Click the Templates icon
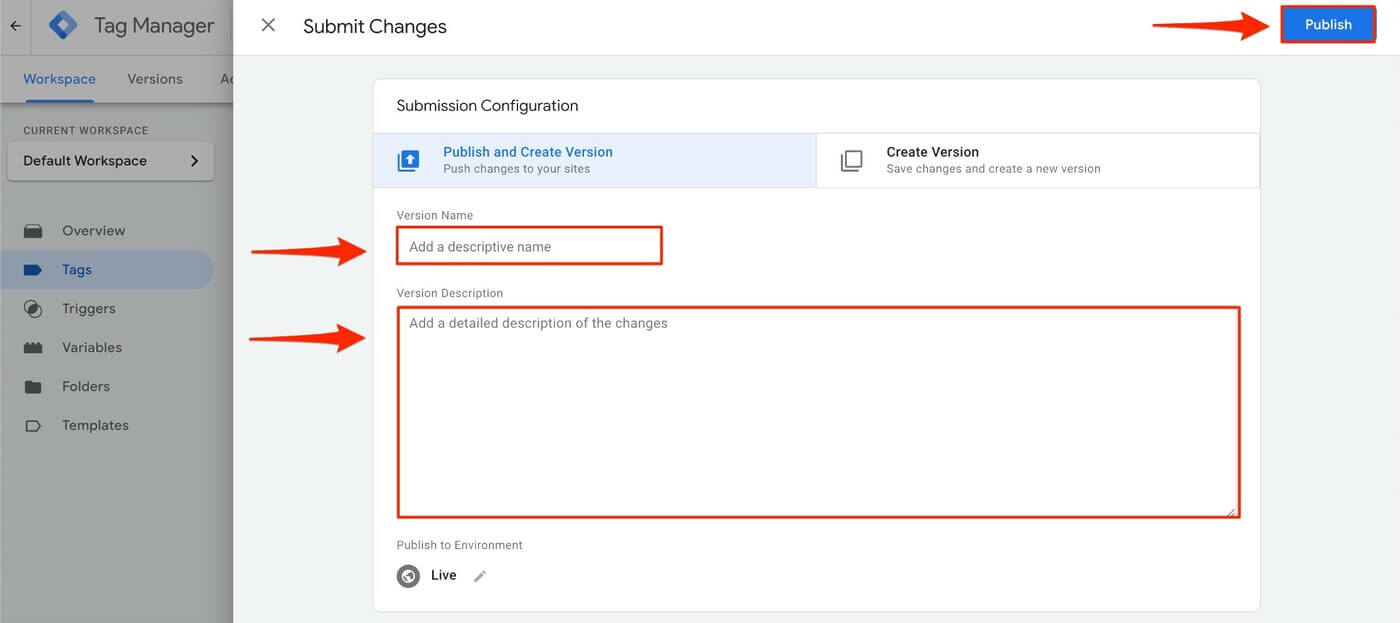Image resolution: width=1400 pixels, height=623 pixels. pos(36,425)
